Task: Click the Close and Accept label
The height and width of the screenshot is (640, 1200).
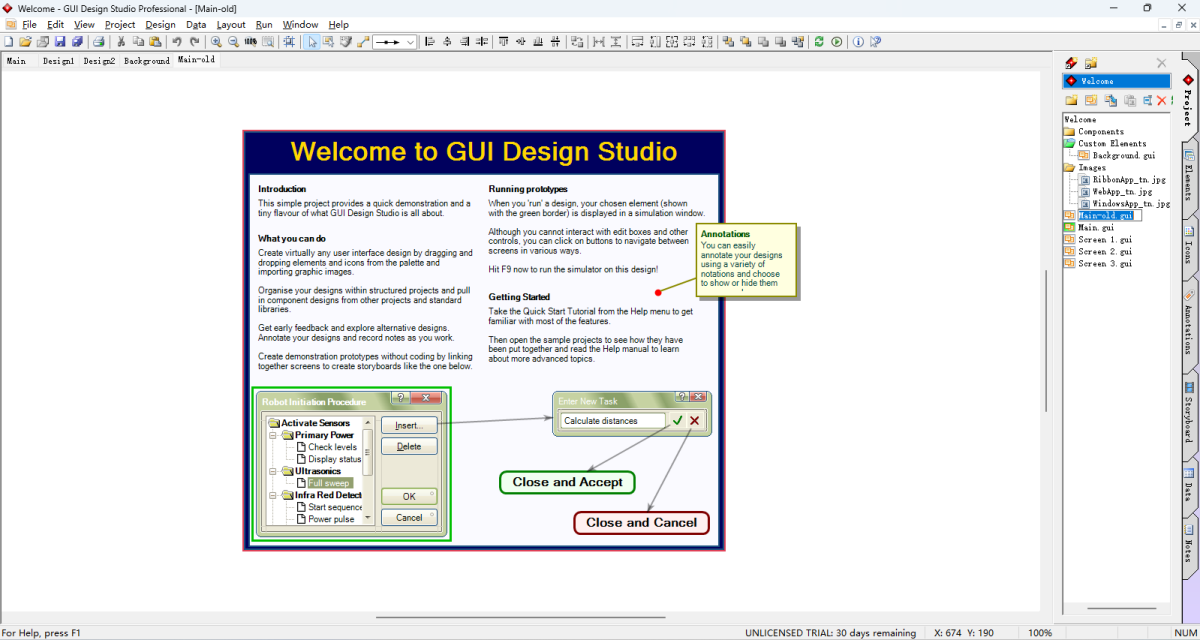Action: (x=567, y=482)
